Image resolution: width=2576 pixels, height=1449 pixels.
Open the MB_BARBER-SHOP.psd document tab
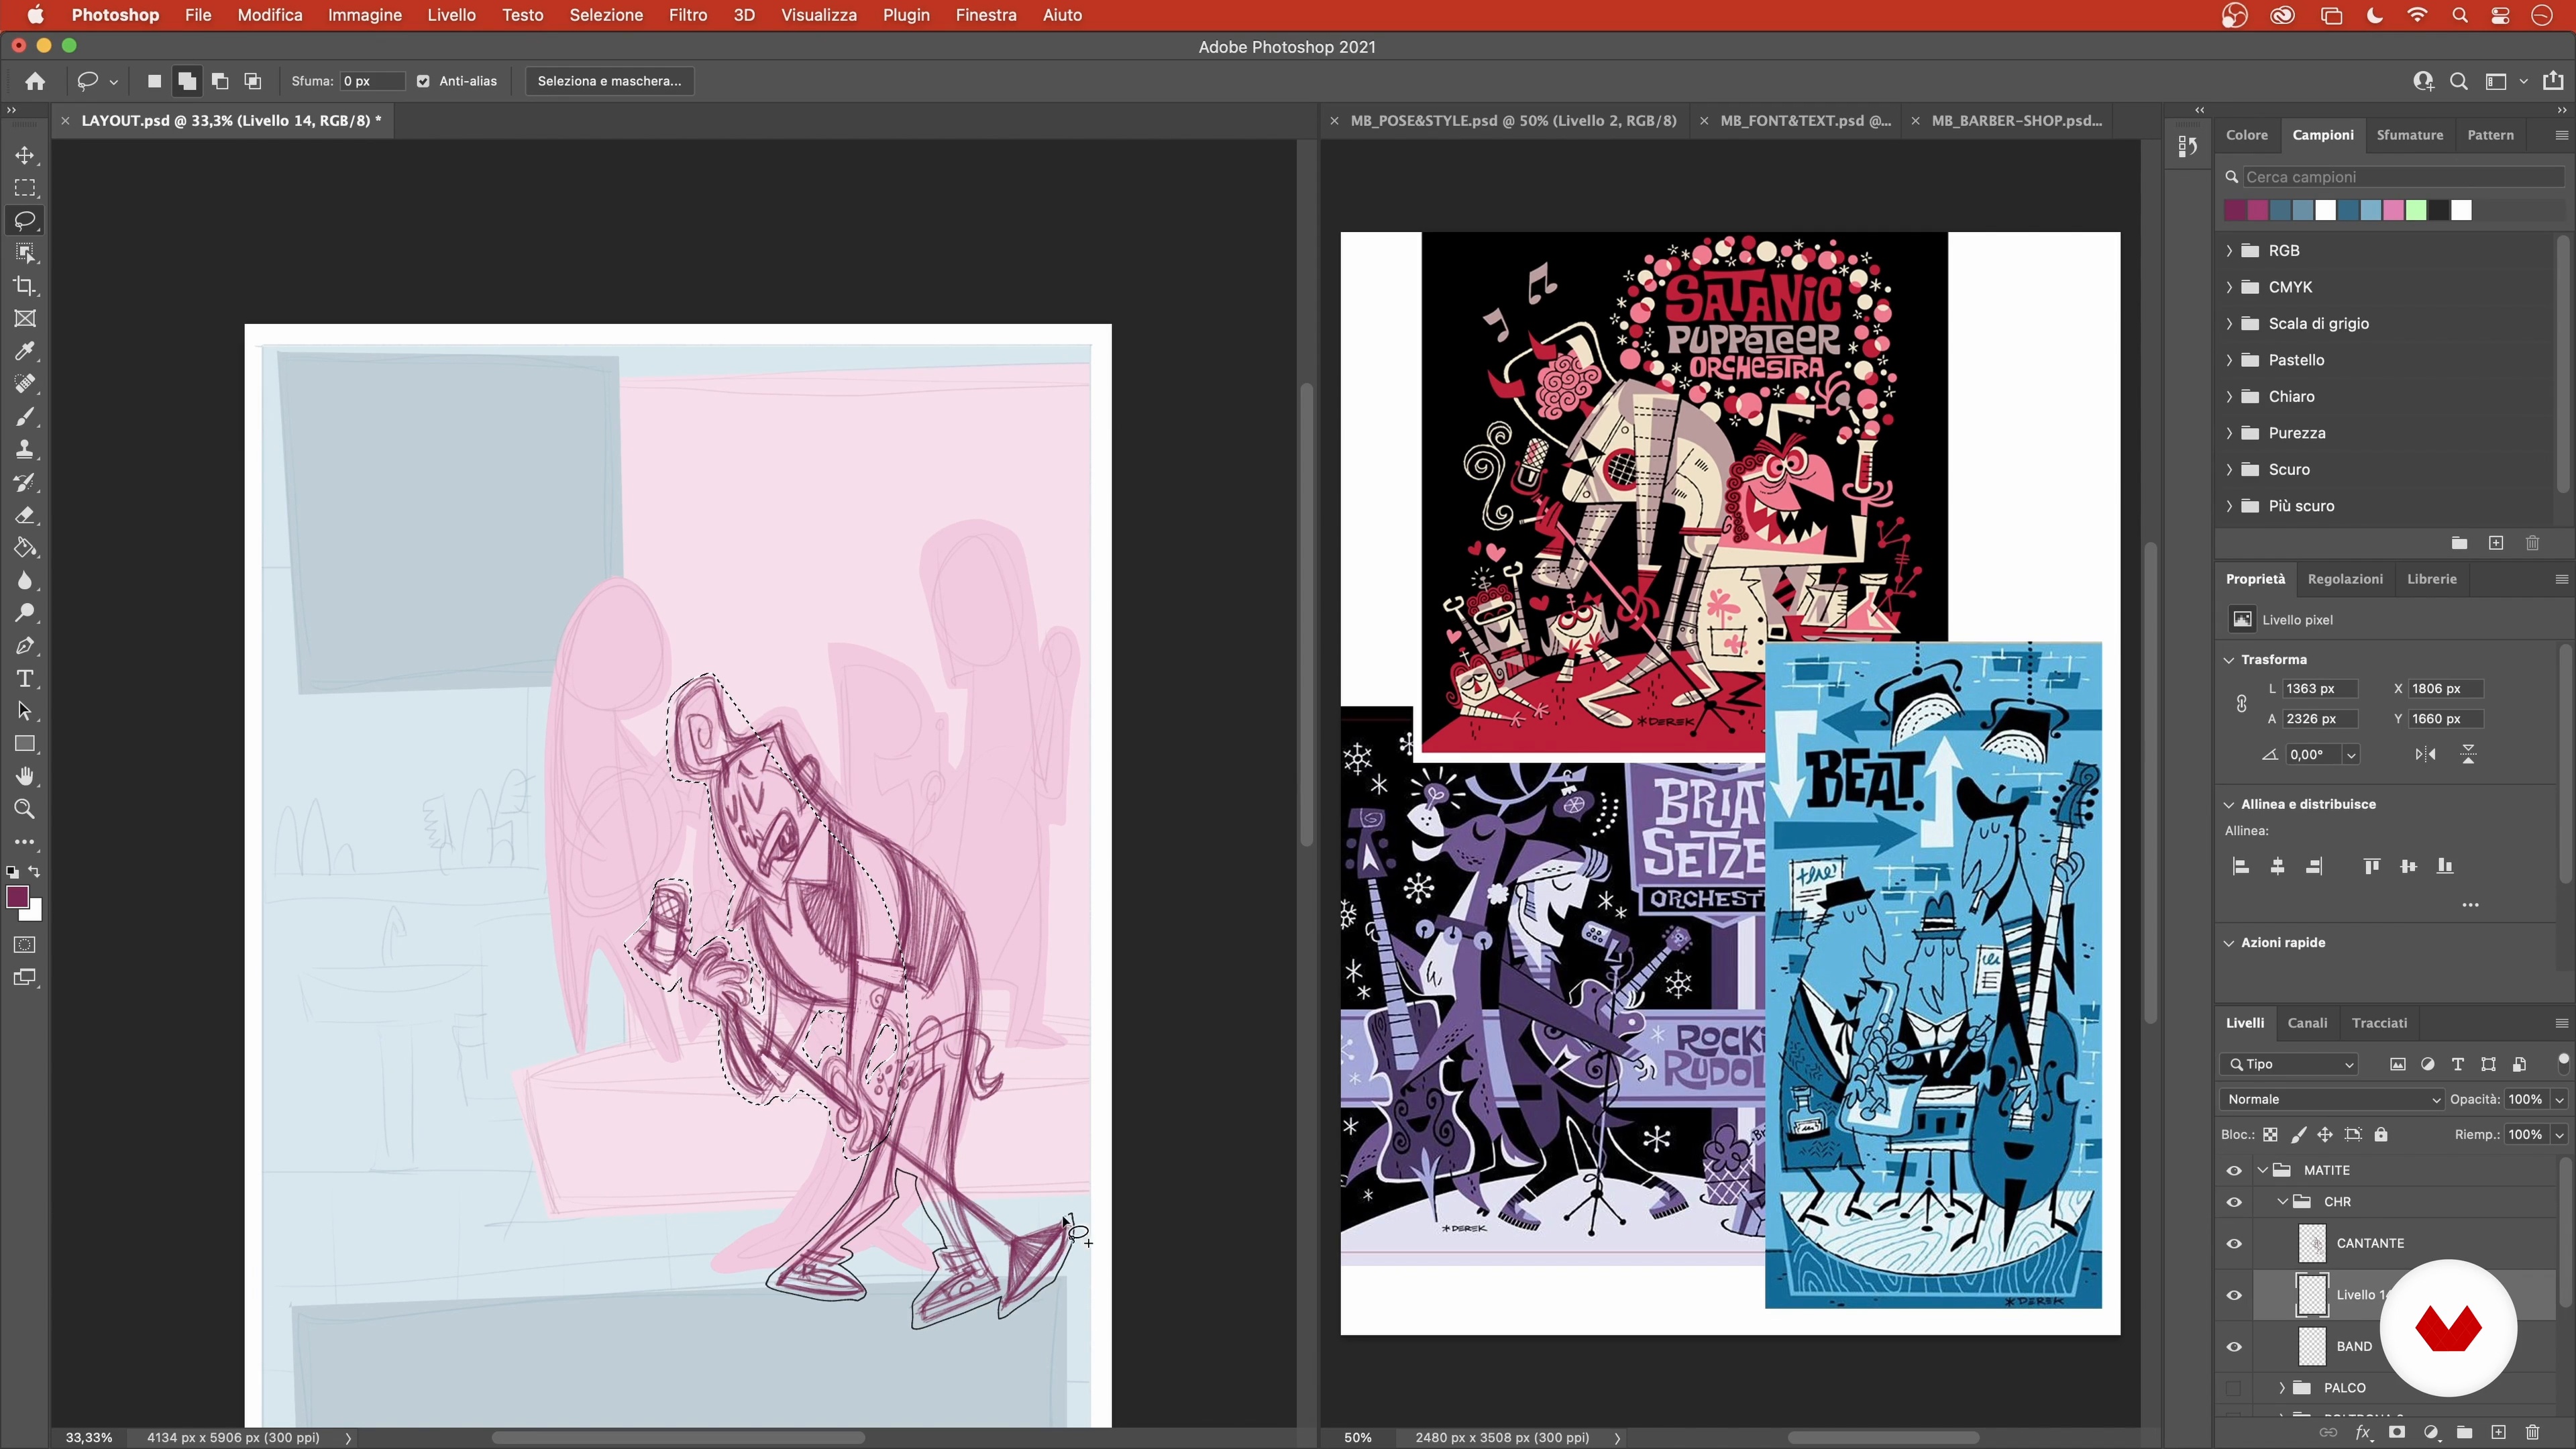pyautogui.click(x=2016, y=121)
